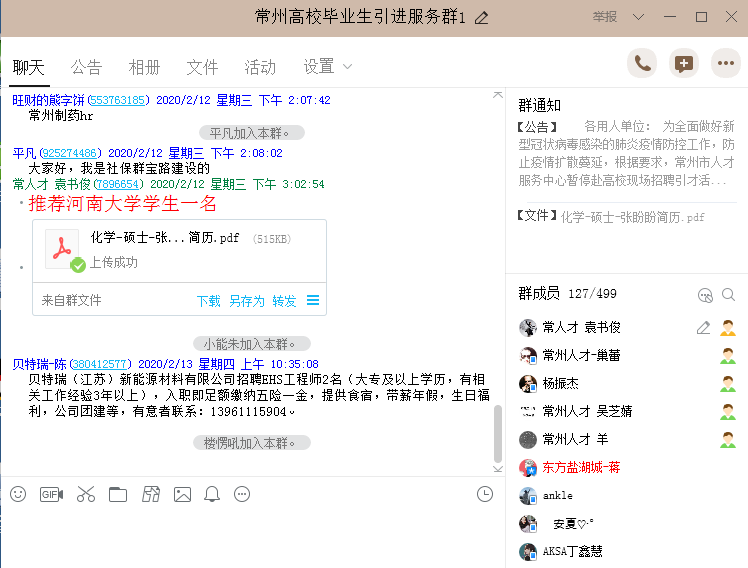This screenshot has width=748, height=568.
Task: Click 下载 to download the PDF resume
Action: pyautogui.click(x=208, y=300)
